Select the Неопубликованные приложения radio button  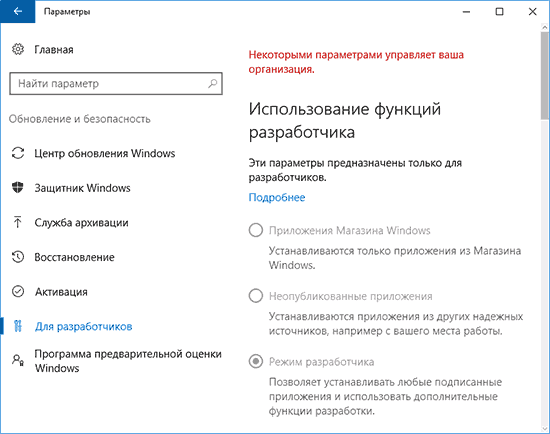256,296
